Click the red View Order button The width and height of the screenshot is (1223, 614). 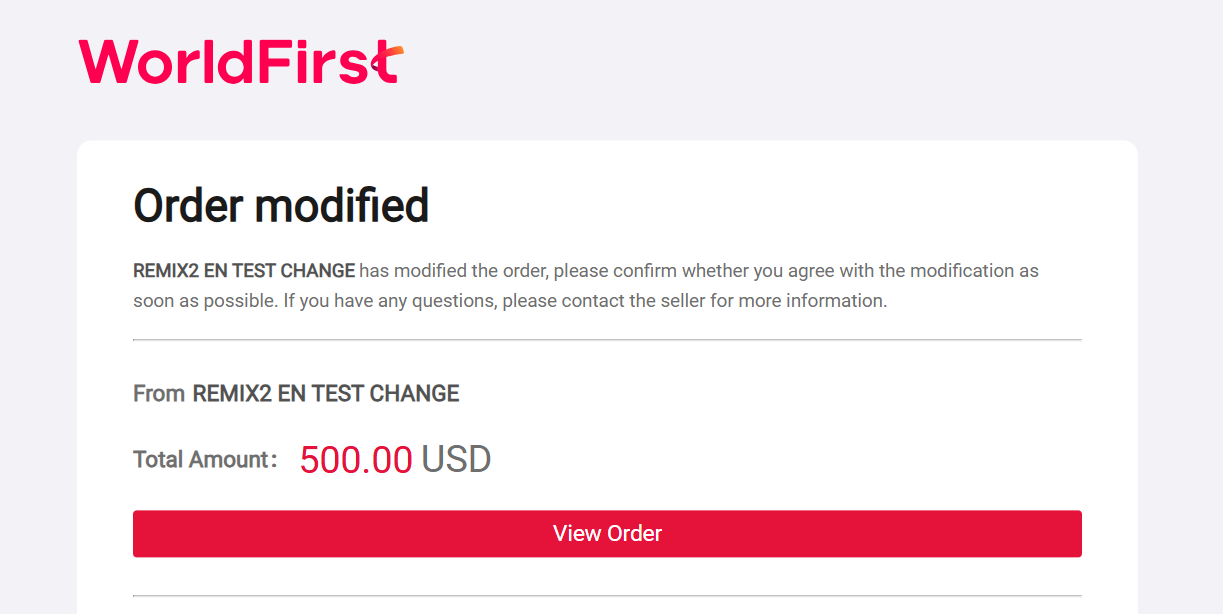point(607,533)
